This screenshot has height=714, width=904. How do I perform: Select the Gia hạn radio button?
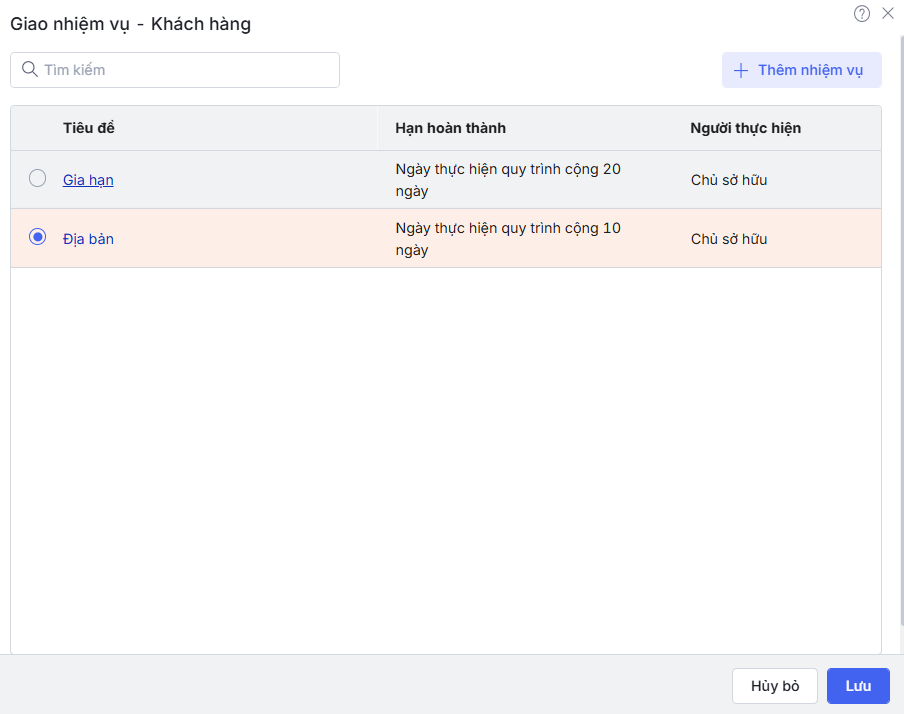click(x=38, y=179)
